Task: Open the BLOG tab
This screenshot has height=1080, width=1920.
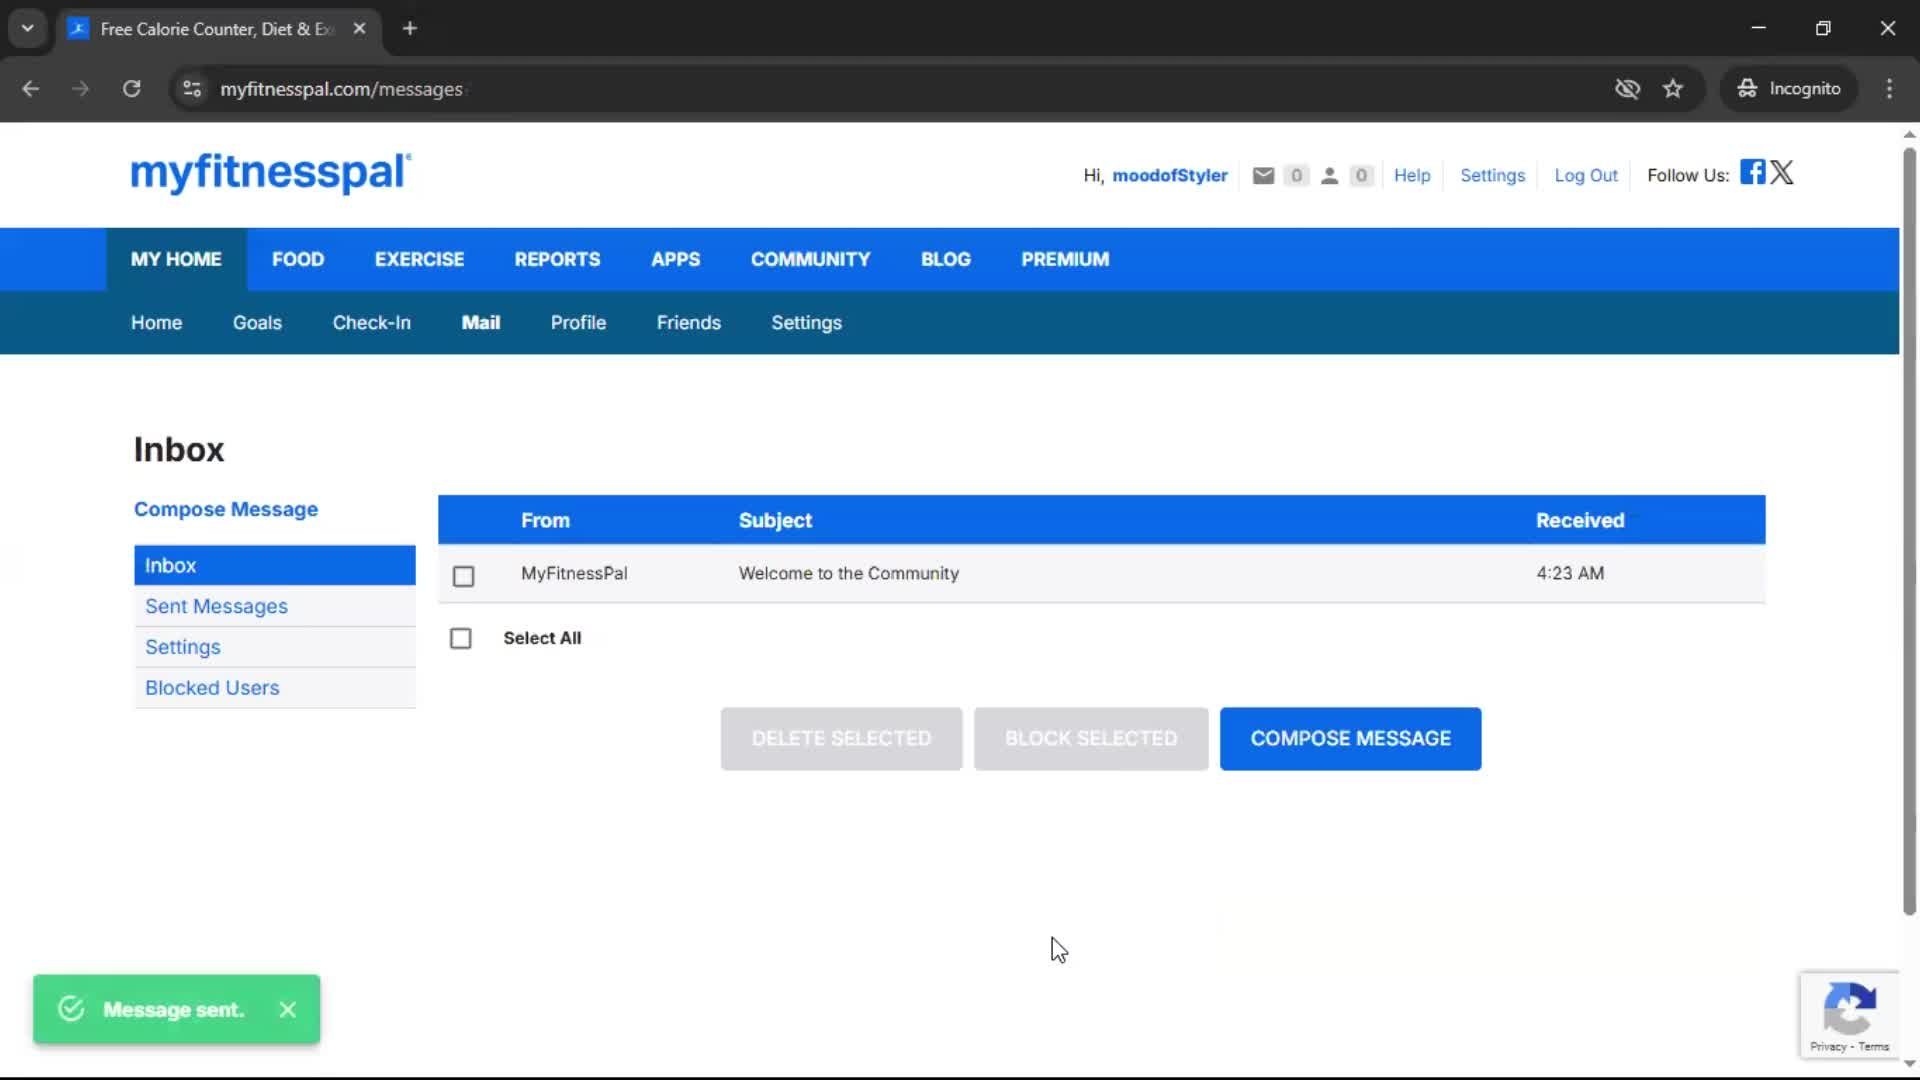Action: (x=945, y=259)
